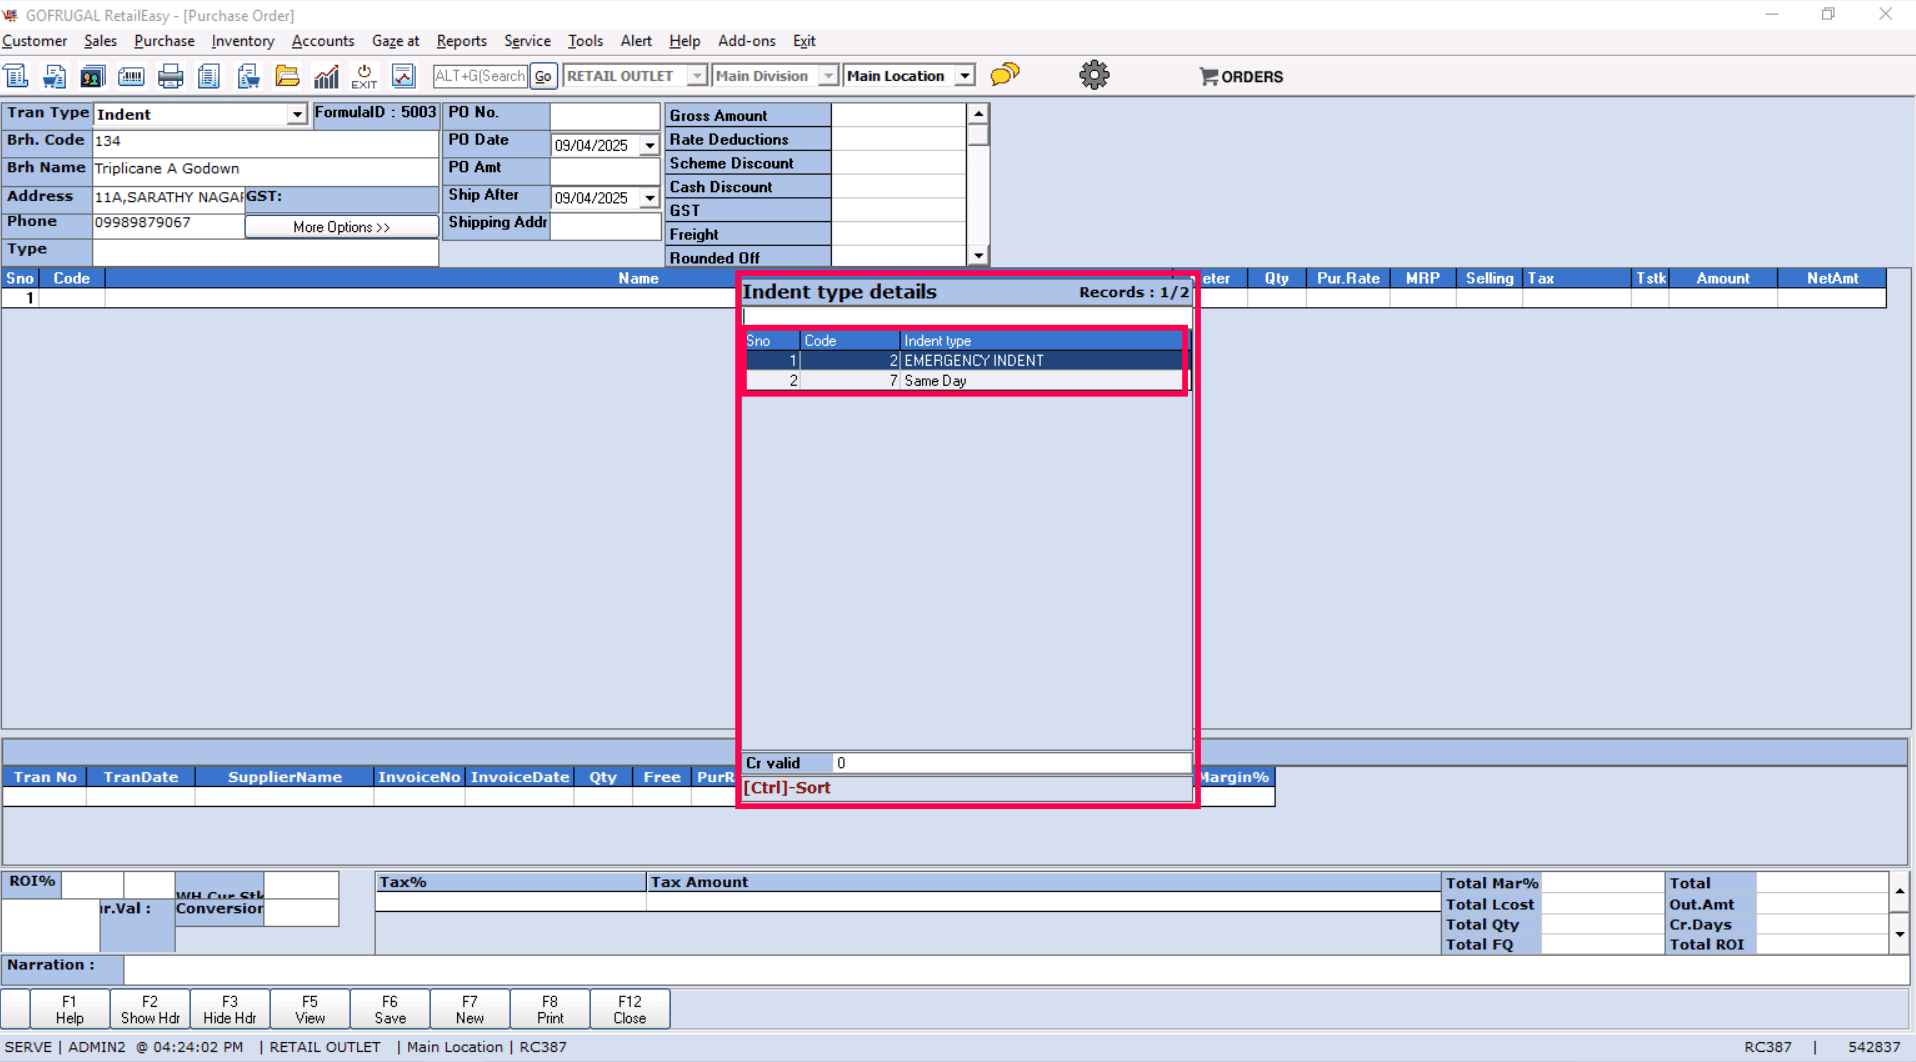Open the Help menu
The image size is (1916, 1062).
pyautogui.click(x=684, y=41)
